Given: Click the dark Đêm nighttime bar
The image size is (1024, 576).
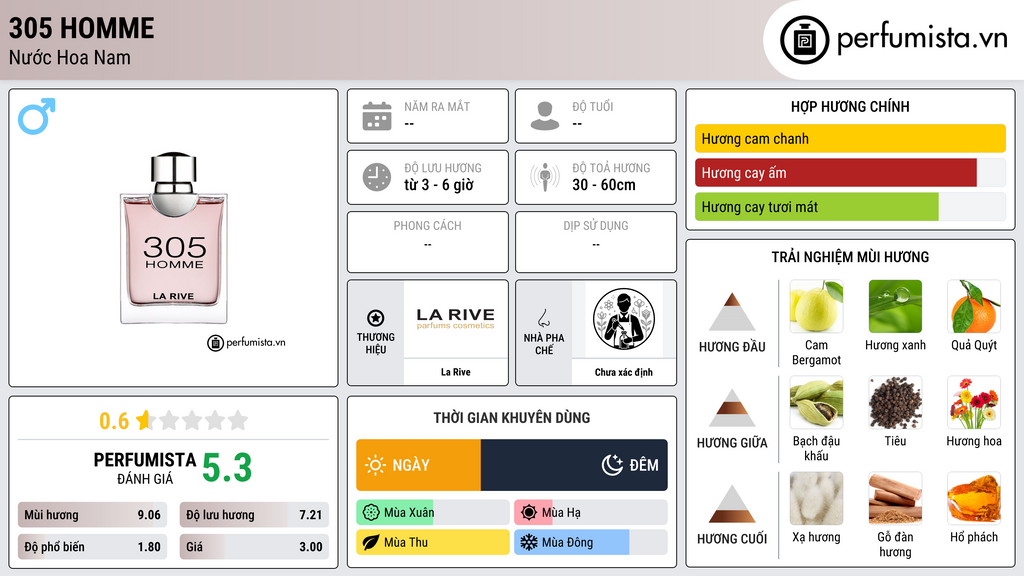Looking at the screenshot, I should point(574,465).
